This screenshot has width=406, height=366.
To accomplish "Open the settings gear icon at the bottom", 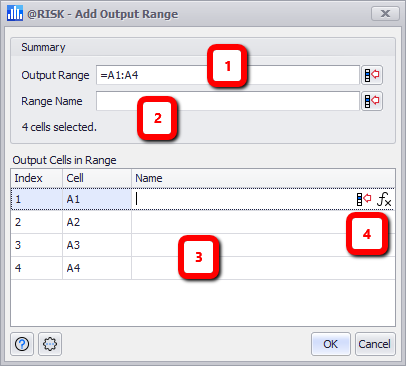I will coord(50,344).
